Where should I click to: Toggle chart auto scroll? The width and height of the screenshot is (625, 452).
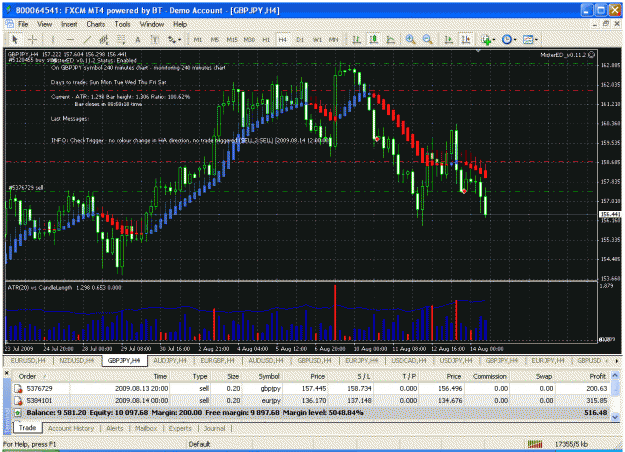448,39
